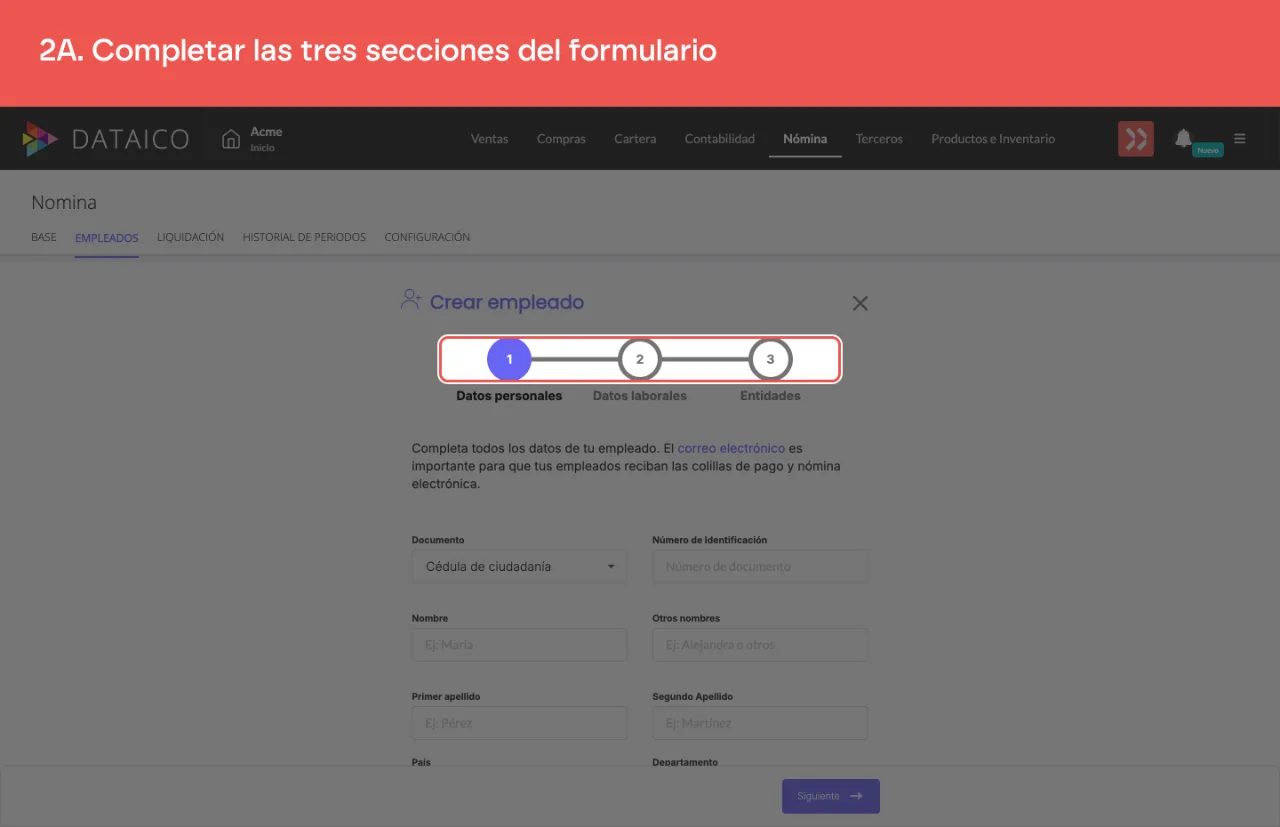
Task: Open the Acme home icon
Action: [x=231, y=139]
